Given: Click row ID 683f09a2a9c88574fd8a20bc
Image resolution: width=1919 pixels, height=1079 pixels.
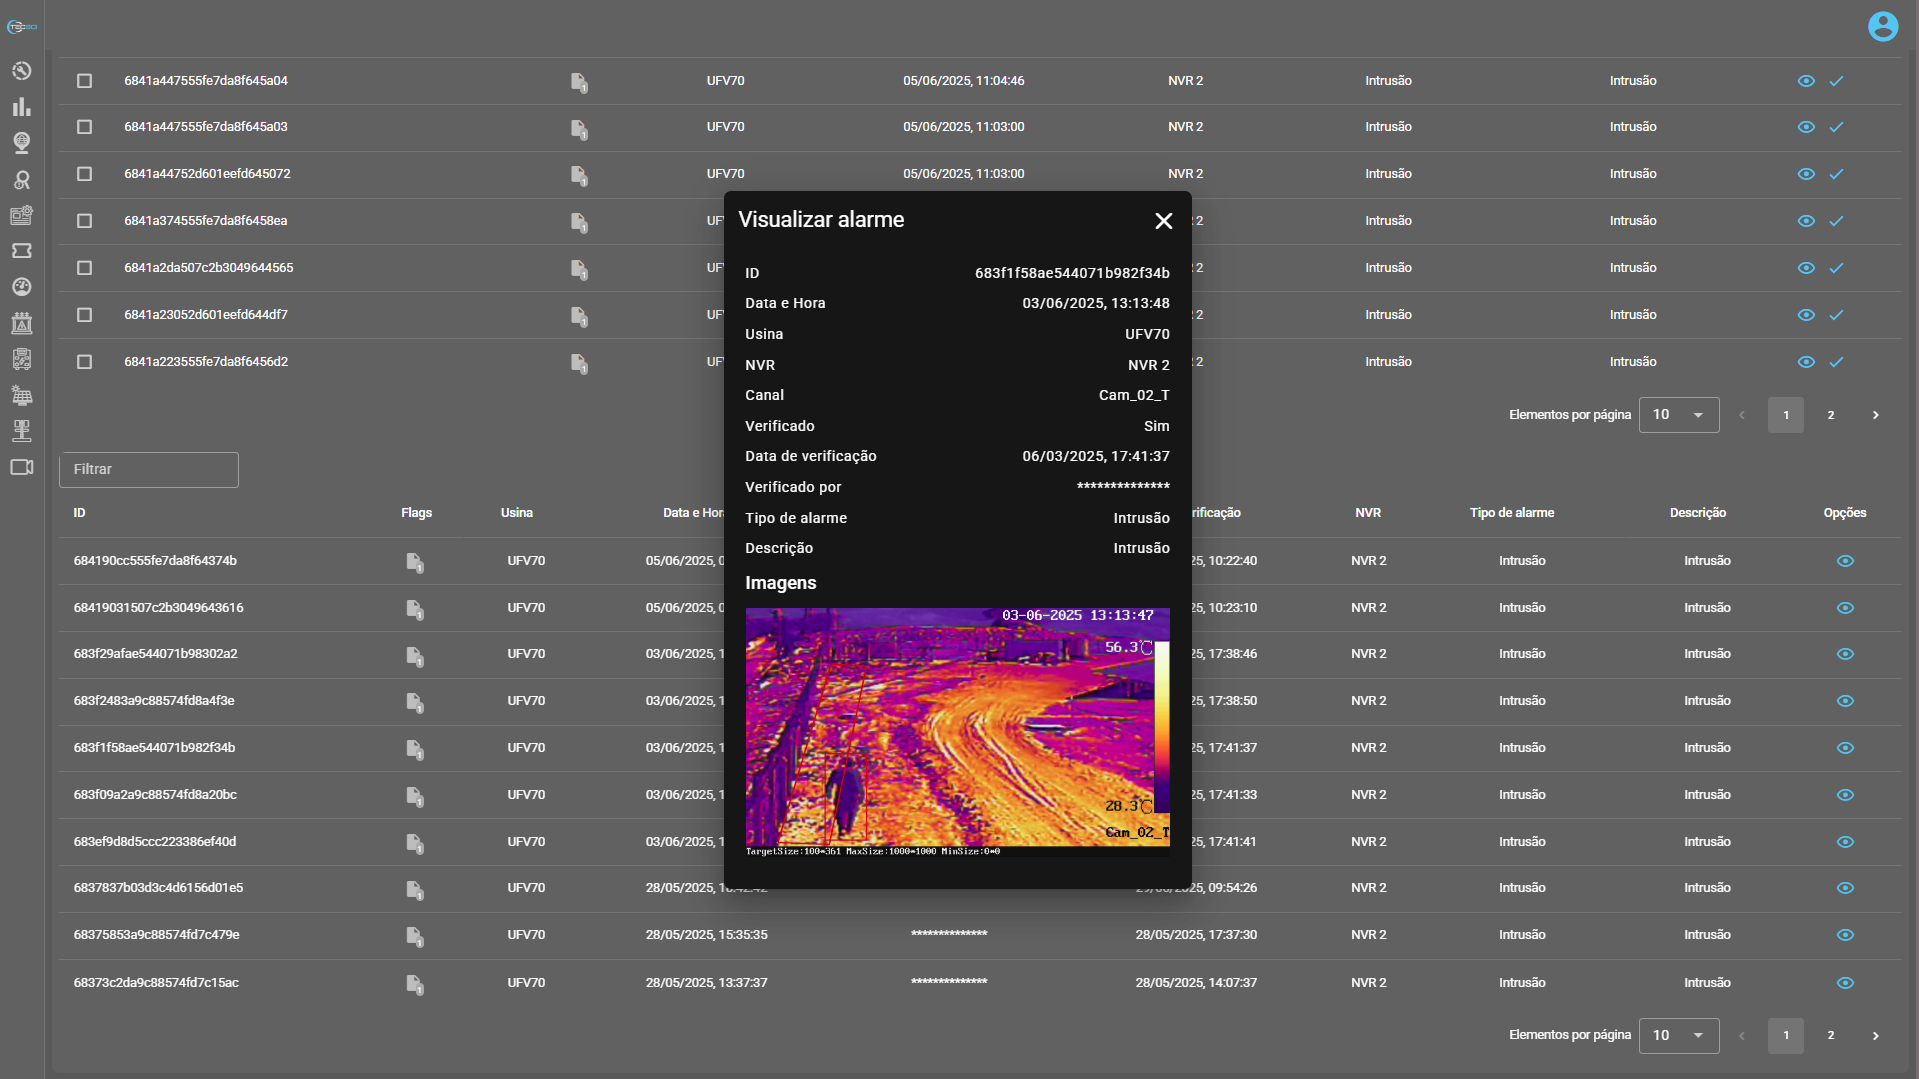Looking at the screenshot, I should click(154, 795).
